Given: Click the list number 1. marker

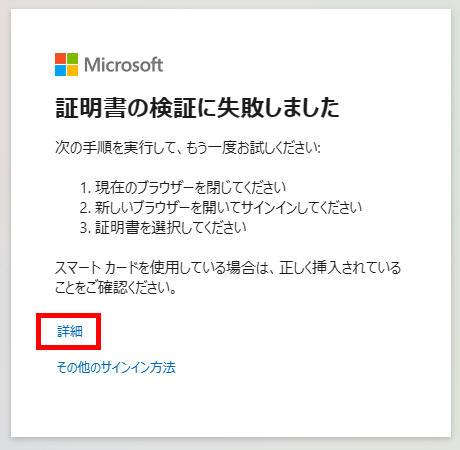Looking at the screenshot, I should click(x=86, y=188).
